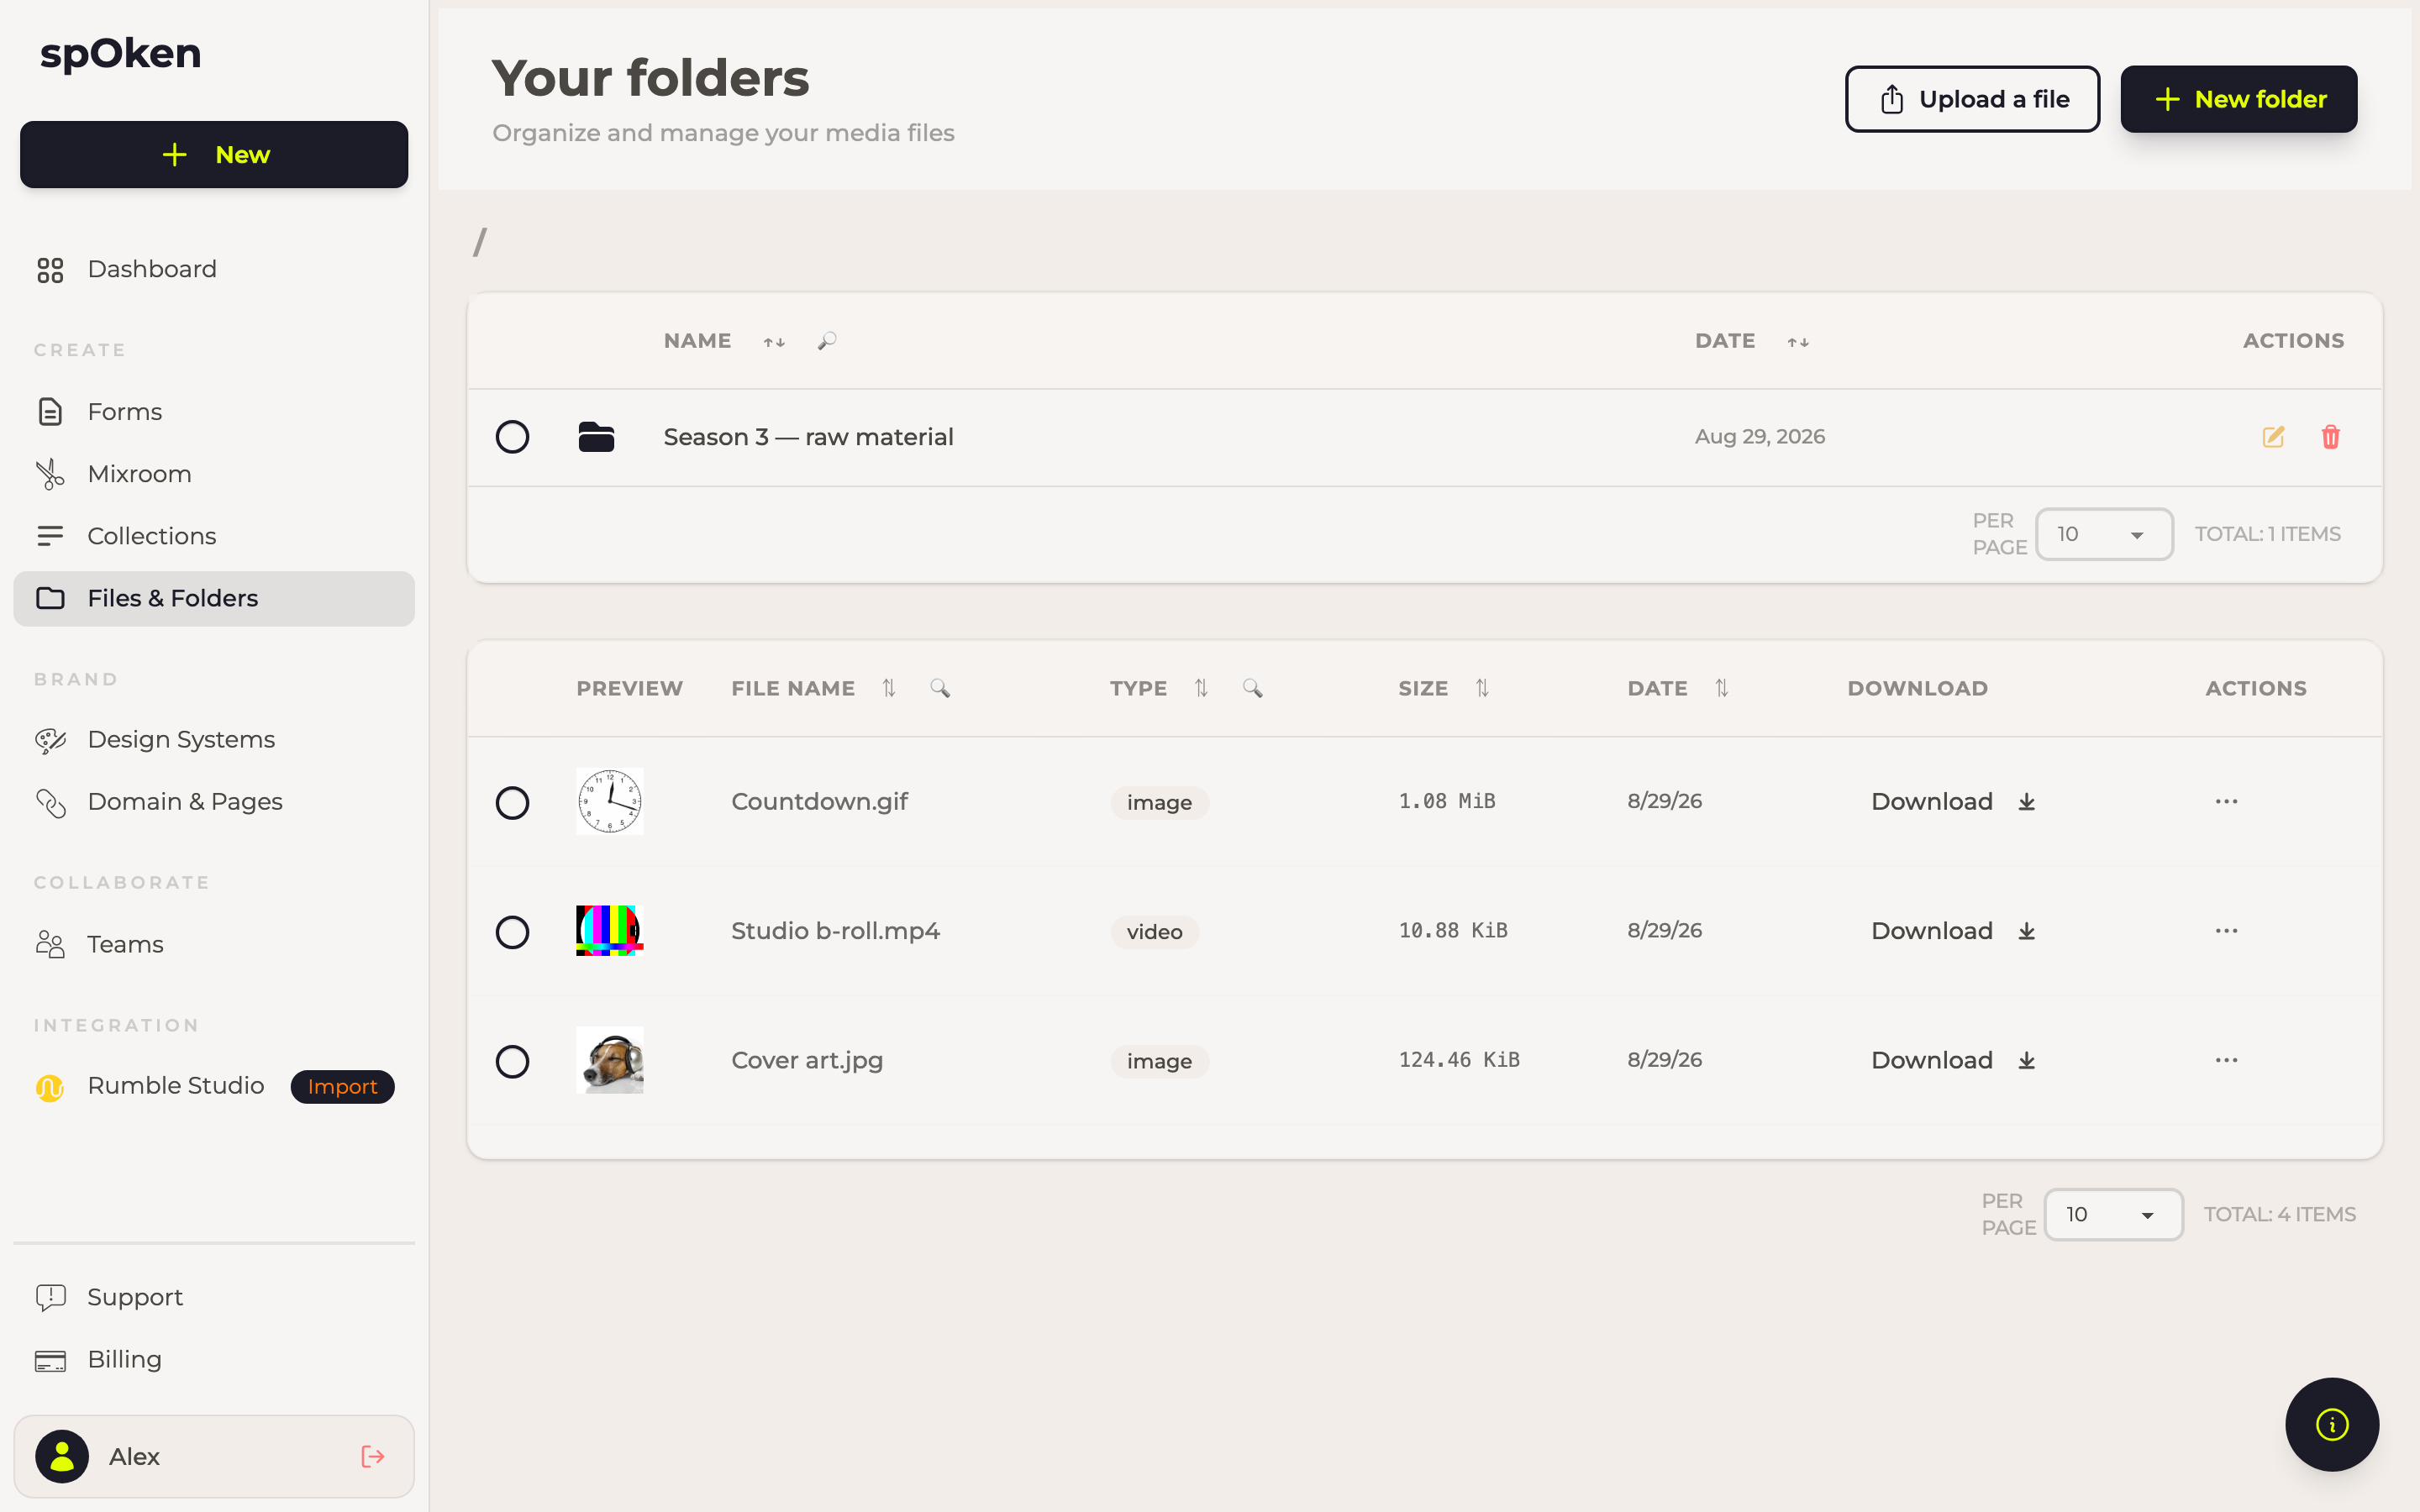Sort folders by DATE column arrows
The height and width of the screenshot is (1512, 2420).
coord(1798,342)
